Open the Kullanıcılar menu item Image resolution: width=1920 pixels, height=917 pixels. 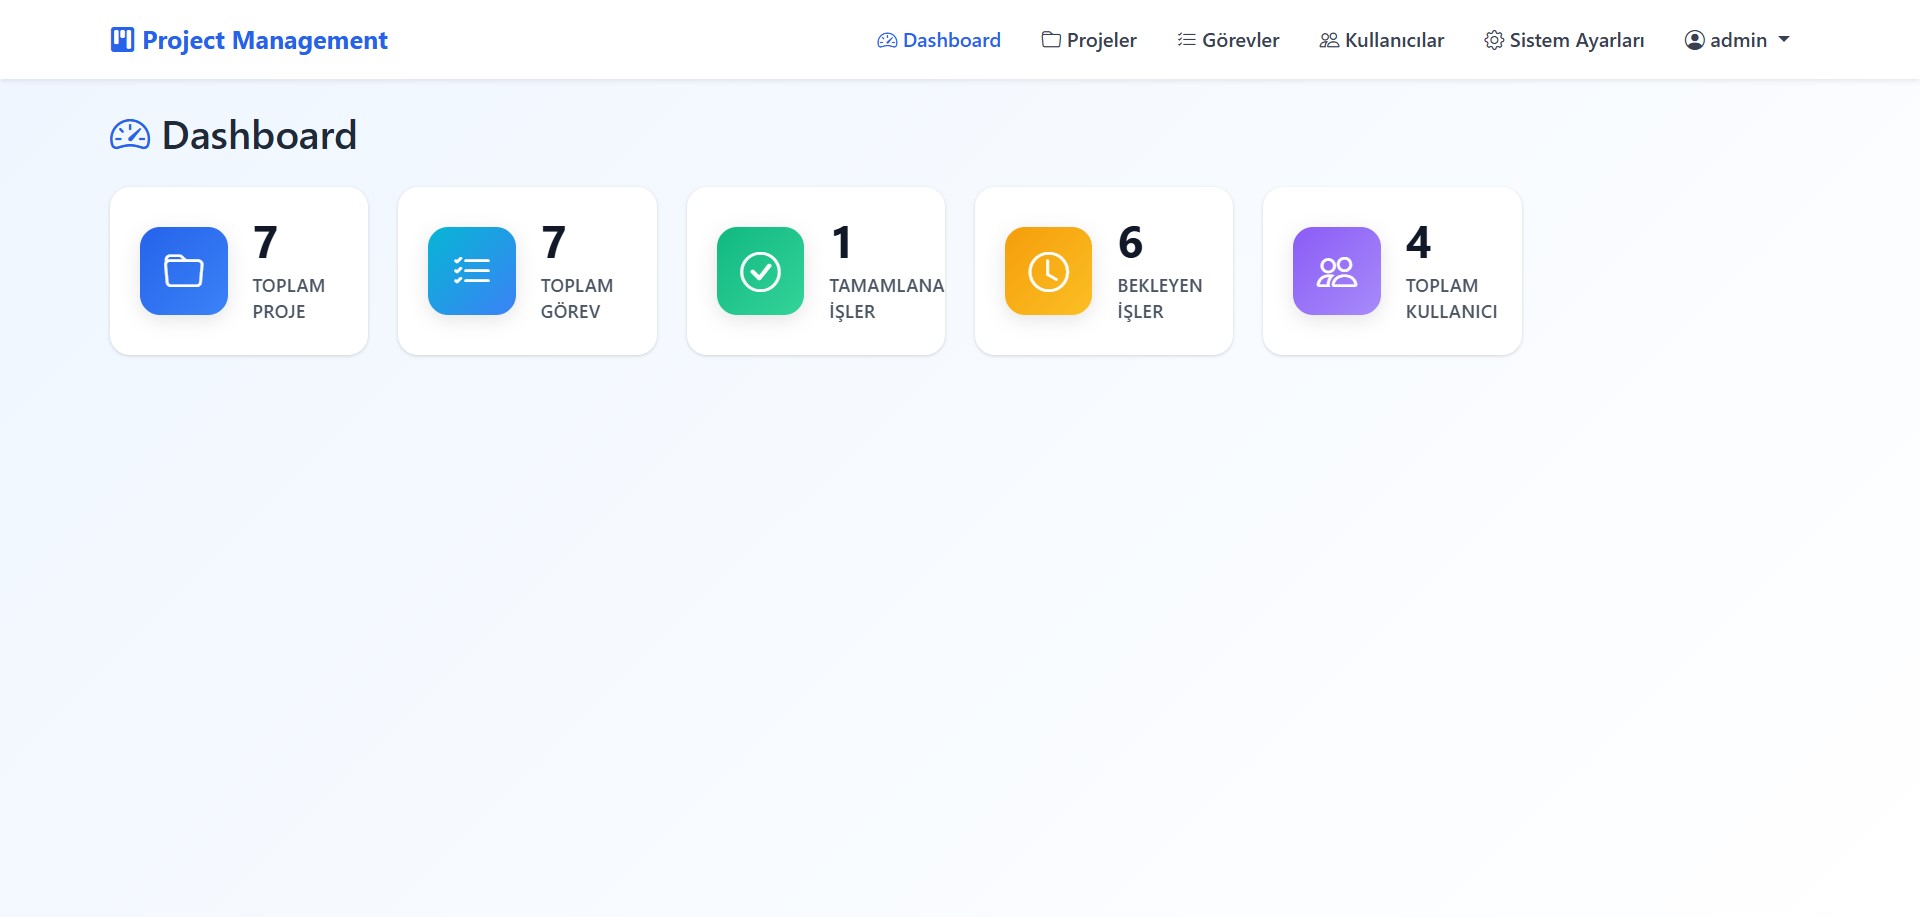1382,40
